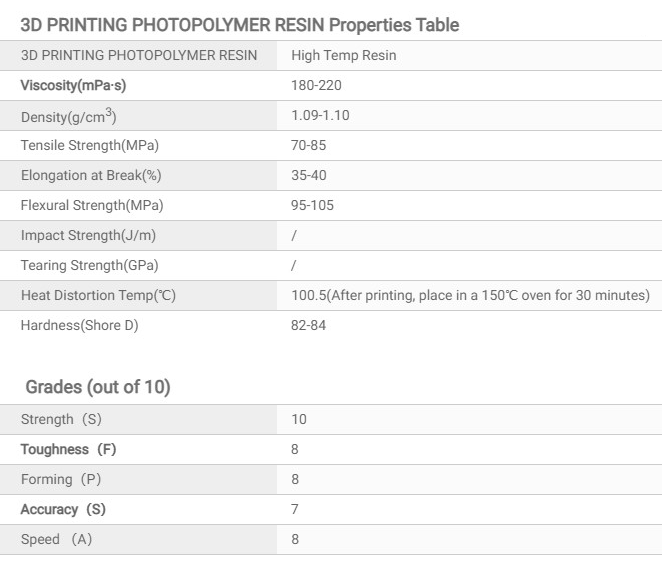The width and height of the screenshot is (666, 573).
Task: Click the Speed (A) row label
Action: [59, 539]
